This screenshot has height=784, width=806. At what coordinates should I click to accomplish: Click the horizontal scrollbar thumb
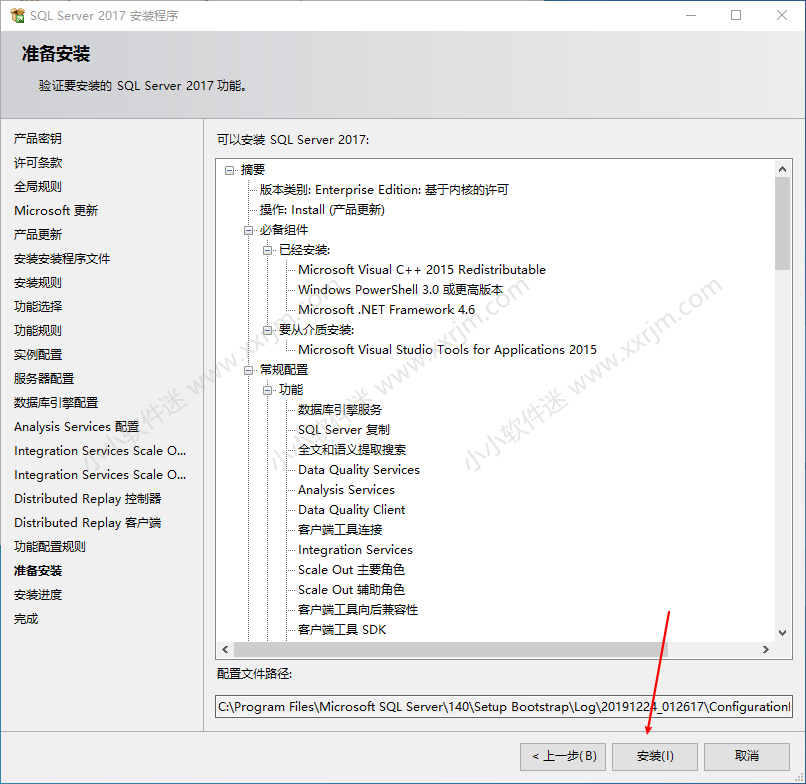(451, 649)
